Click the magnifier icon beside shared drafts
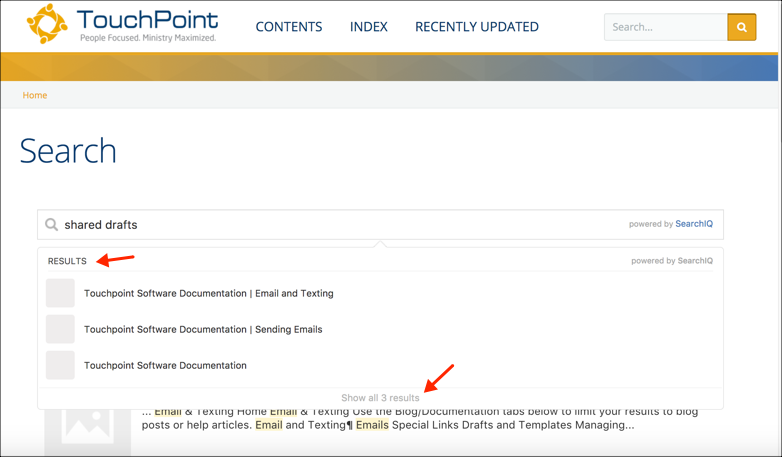 [x=51, y=225]
